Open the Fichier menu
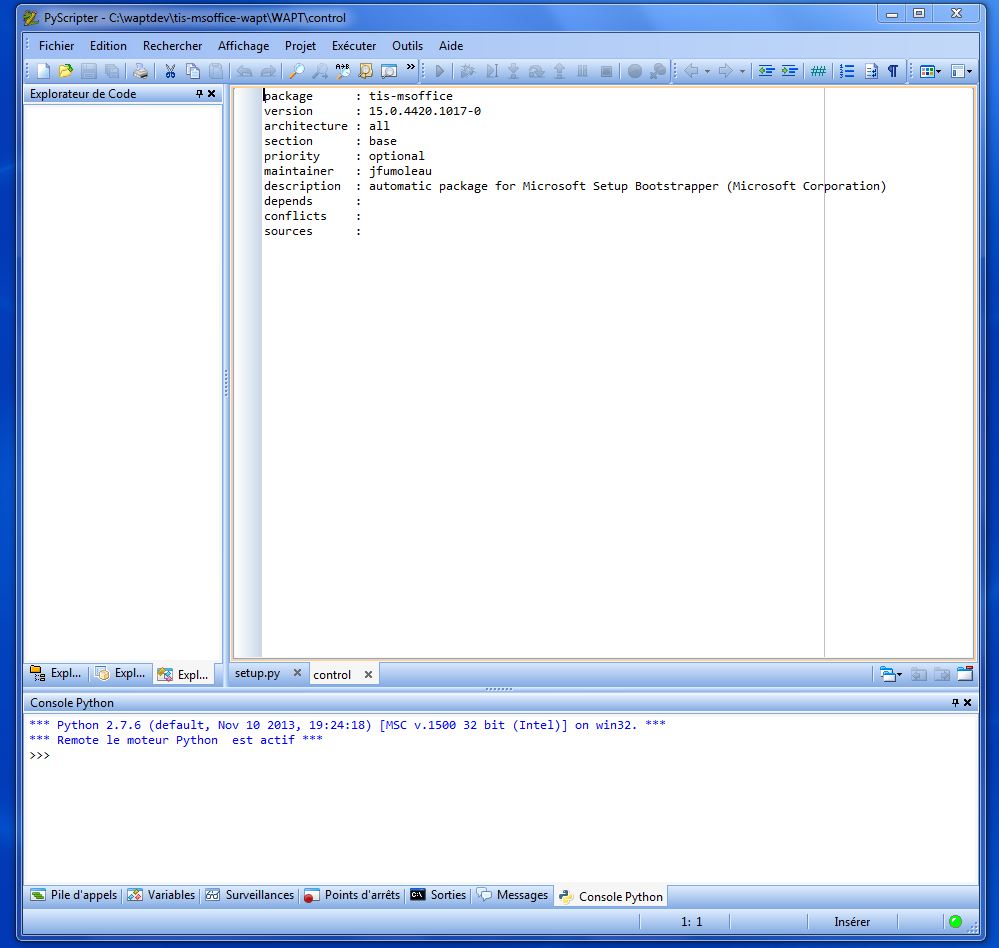 pyautogui.click(x=56, y=46)
